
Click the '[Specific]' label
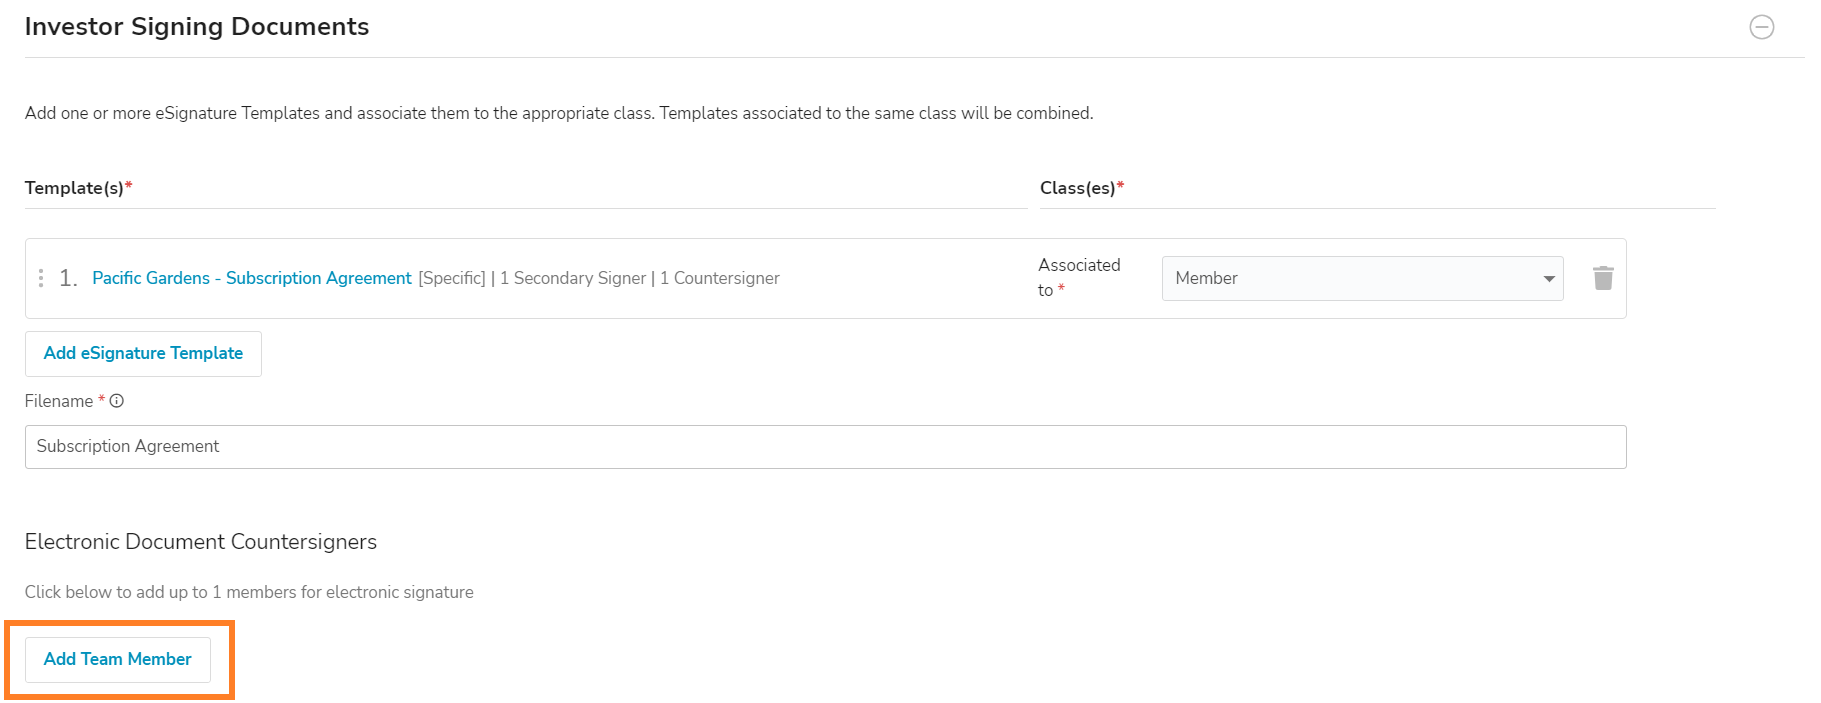tap(452, 278)
